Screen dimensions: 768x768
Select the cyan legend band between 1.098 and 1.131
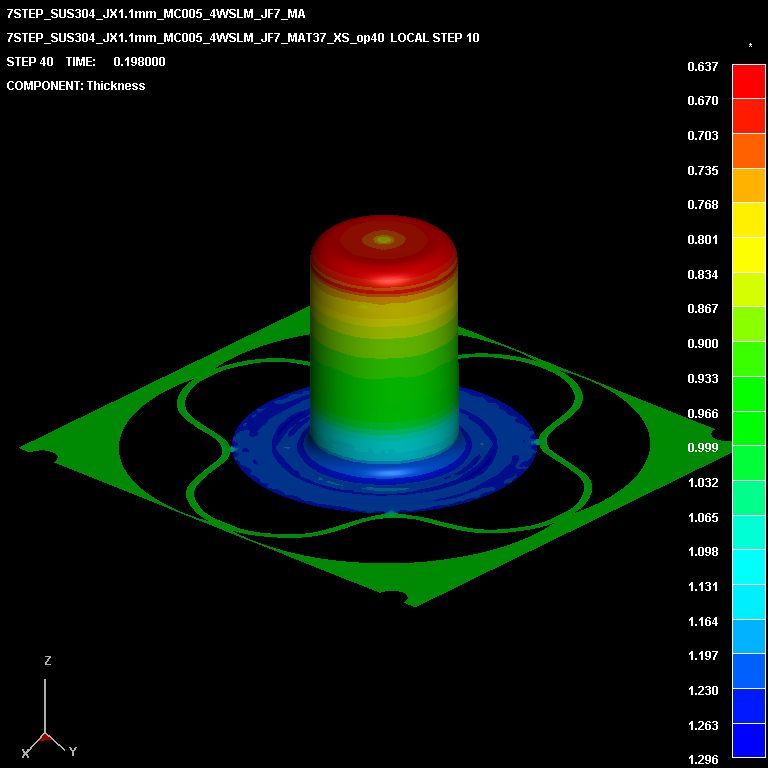coord(748,567)
